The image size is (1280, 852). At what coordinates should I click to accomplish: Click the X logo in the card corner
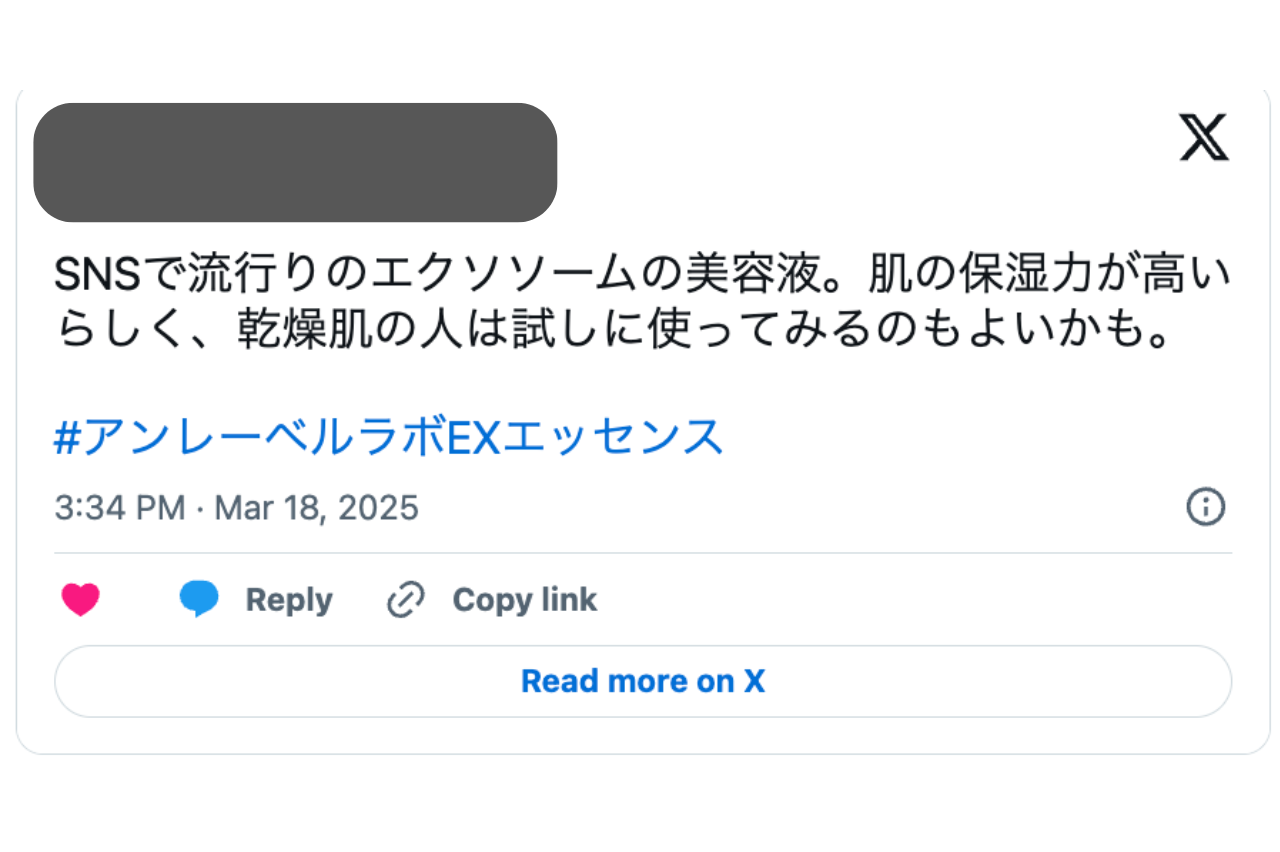[1204, 137]
